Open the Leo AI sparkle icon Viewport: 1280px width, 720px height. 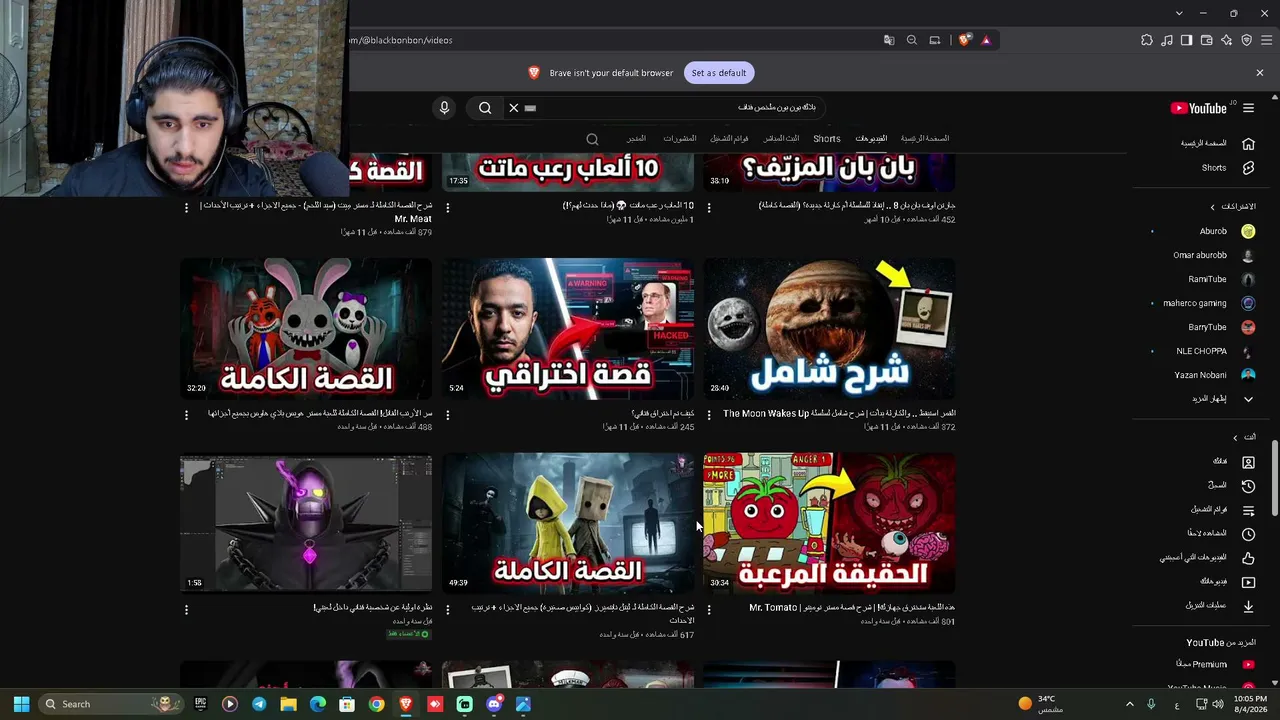(x=1227, y=40)
